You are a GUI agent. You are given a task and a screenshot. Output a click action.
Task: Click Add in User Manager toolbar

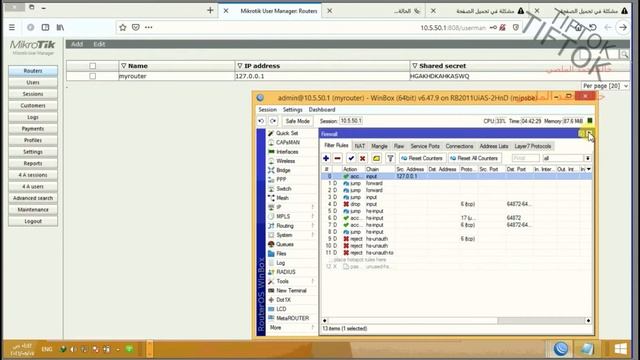(x=77, y=44)
